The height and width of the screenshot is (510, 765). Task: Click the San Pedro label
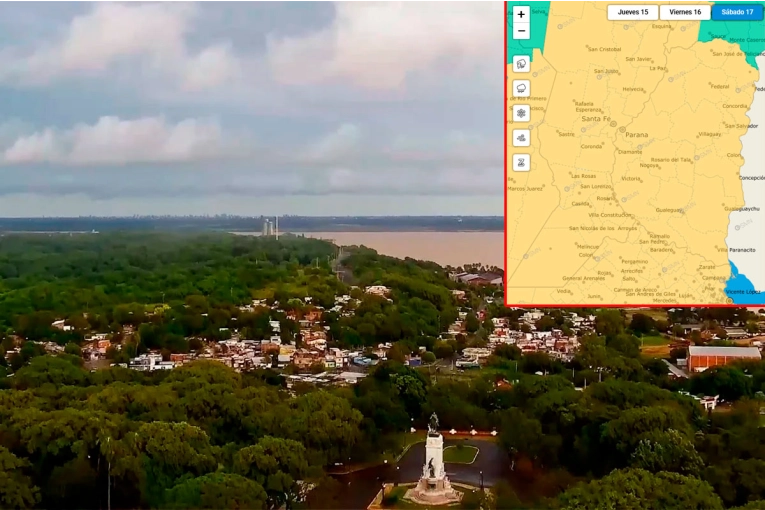point(651,242)
